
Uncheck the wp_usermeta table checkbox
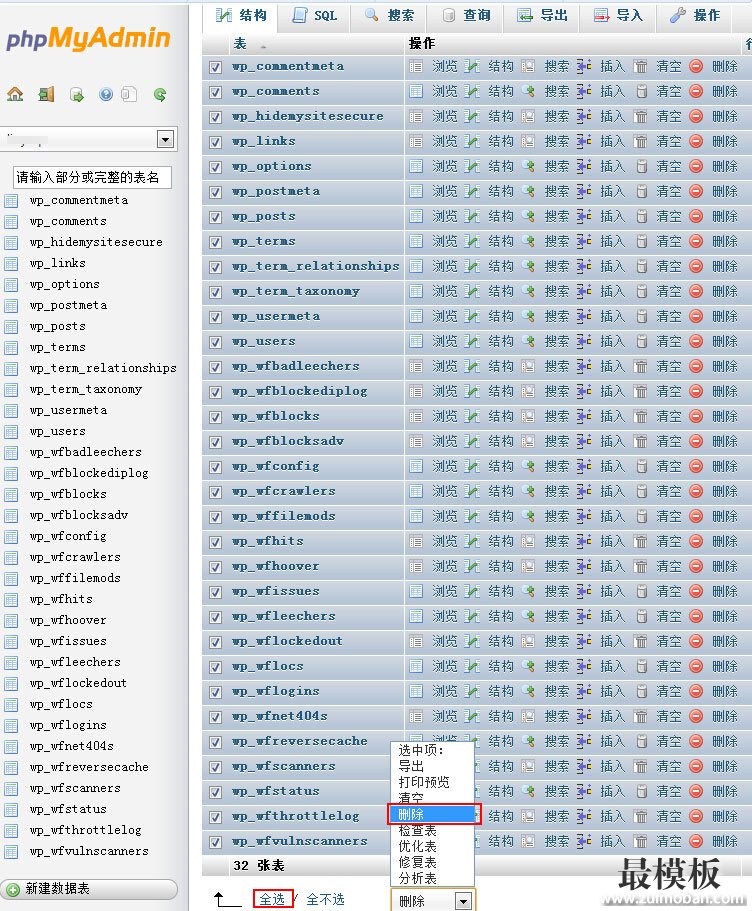215,317
